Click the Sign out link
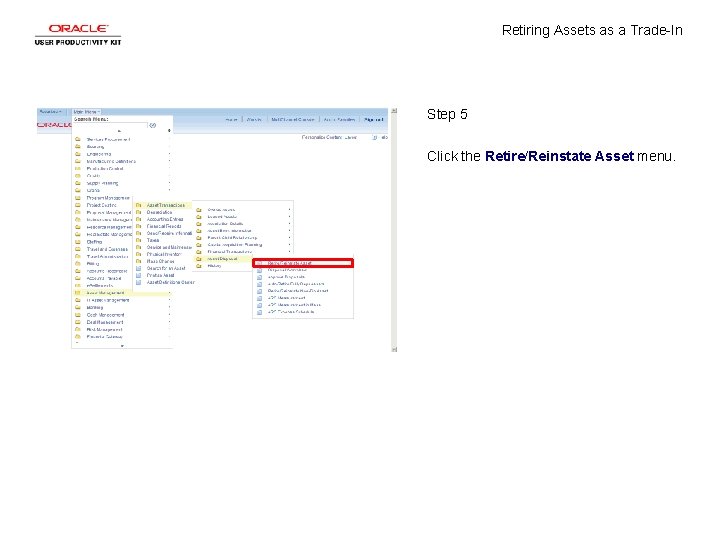The width and height of the screenshot is (720, 540). coord(373,119)
